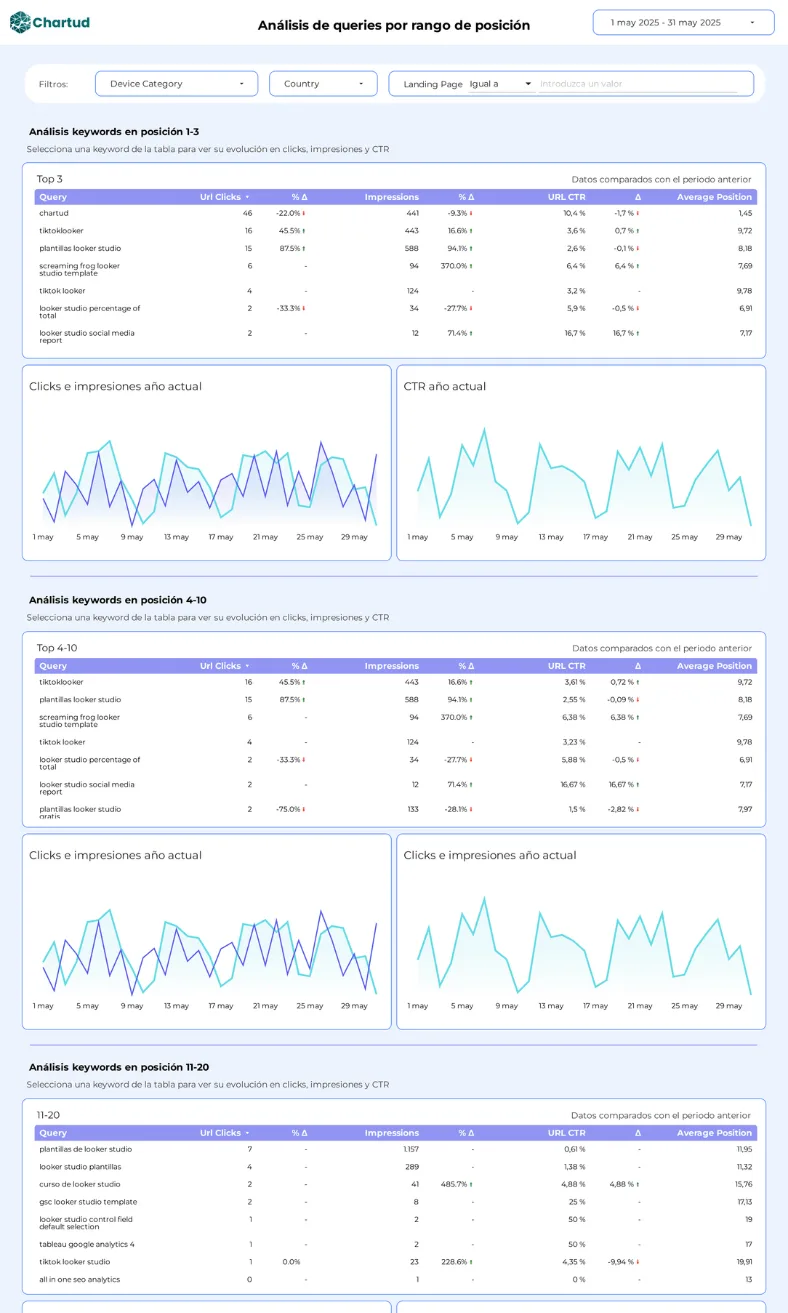Sort Top 3 table by URL CTR header
The height and width of the screenshot is (1313, 788).
[x=566, y=197]
